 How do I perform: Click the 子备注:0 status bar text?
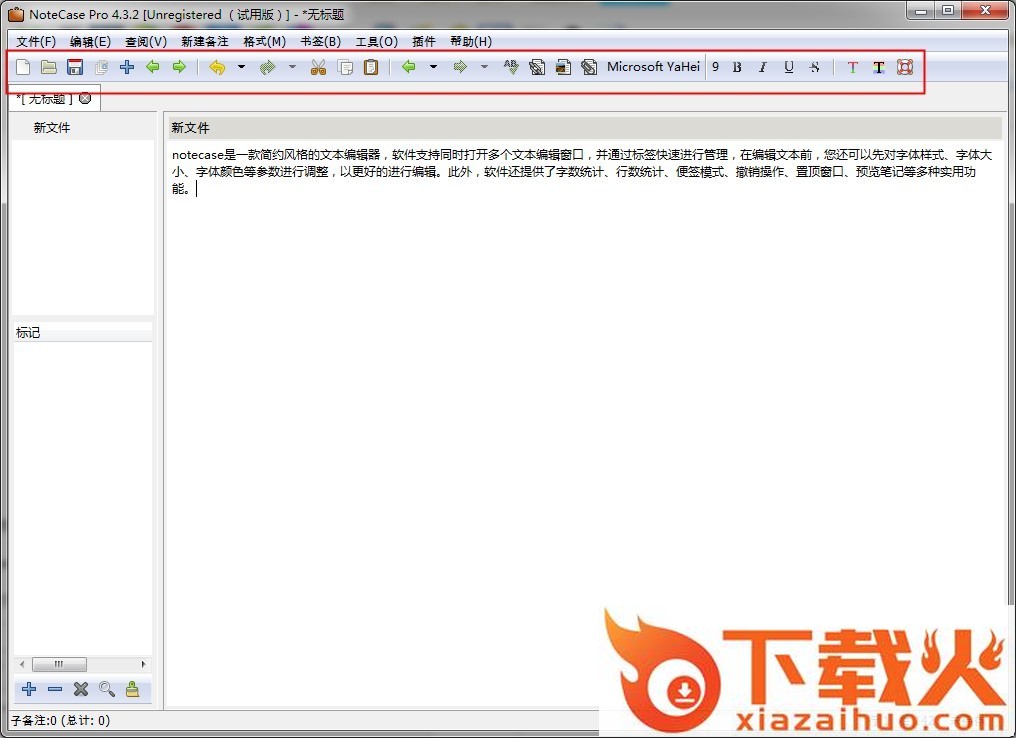click(60, 721)
